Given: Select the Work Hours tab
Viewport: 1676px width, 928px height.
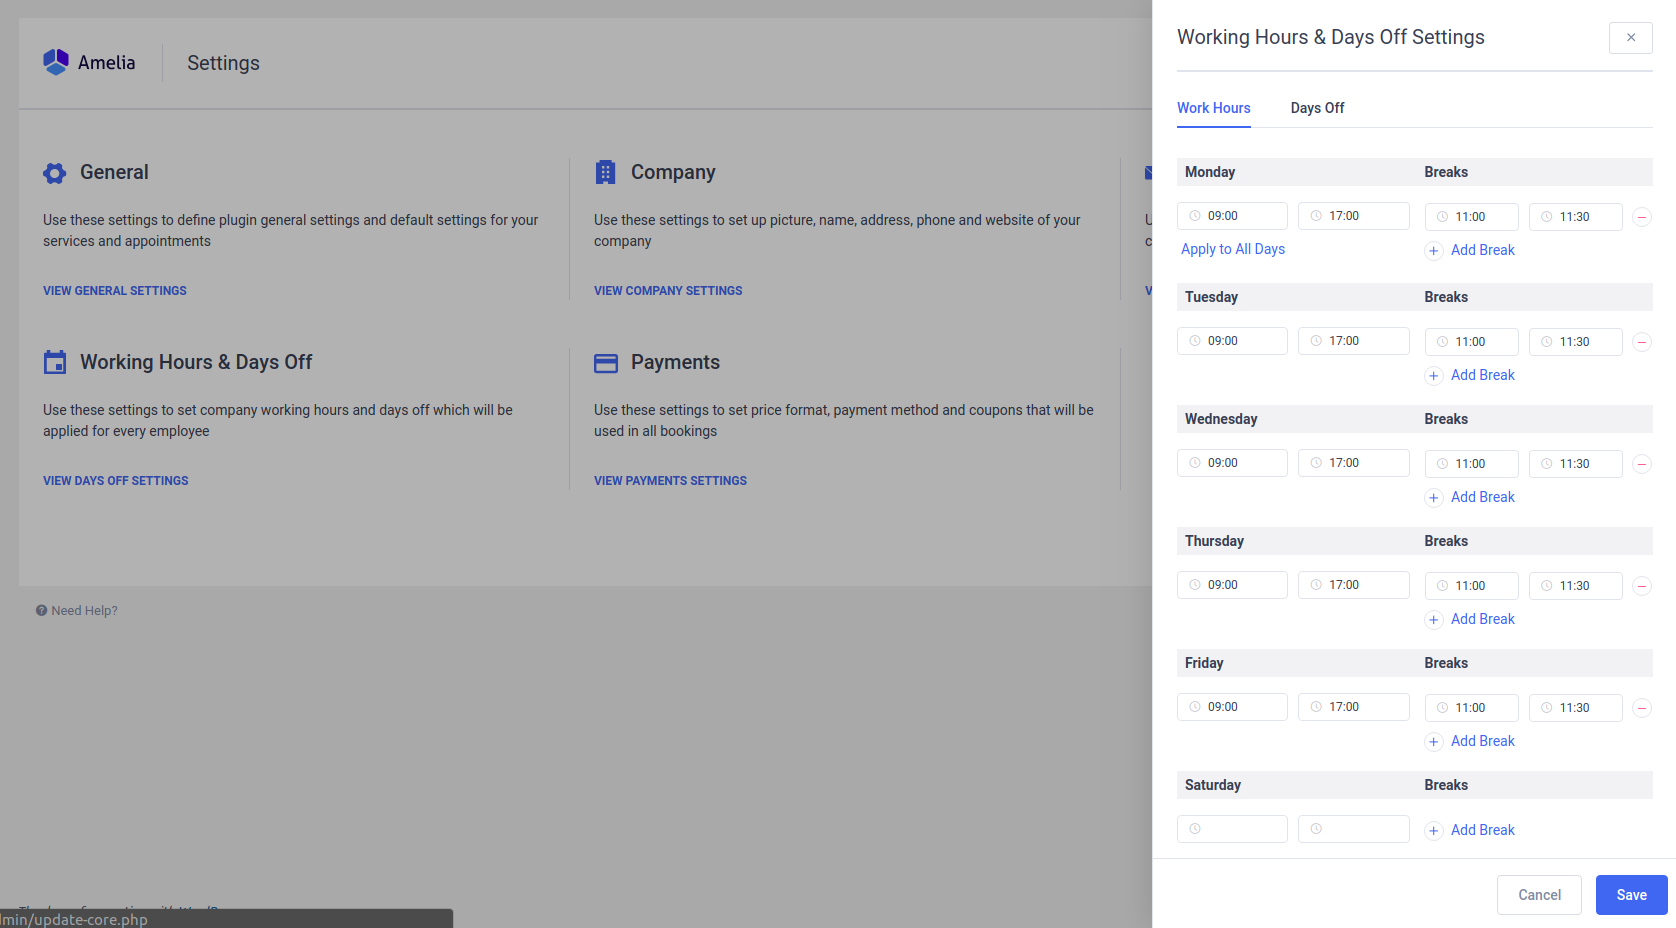Looking at the screenshot, I should tap(1213, 108).
